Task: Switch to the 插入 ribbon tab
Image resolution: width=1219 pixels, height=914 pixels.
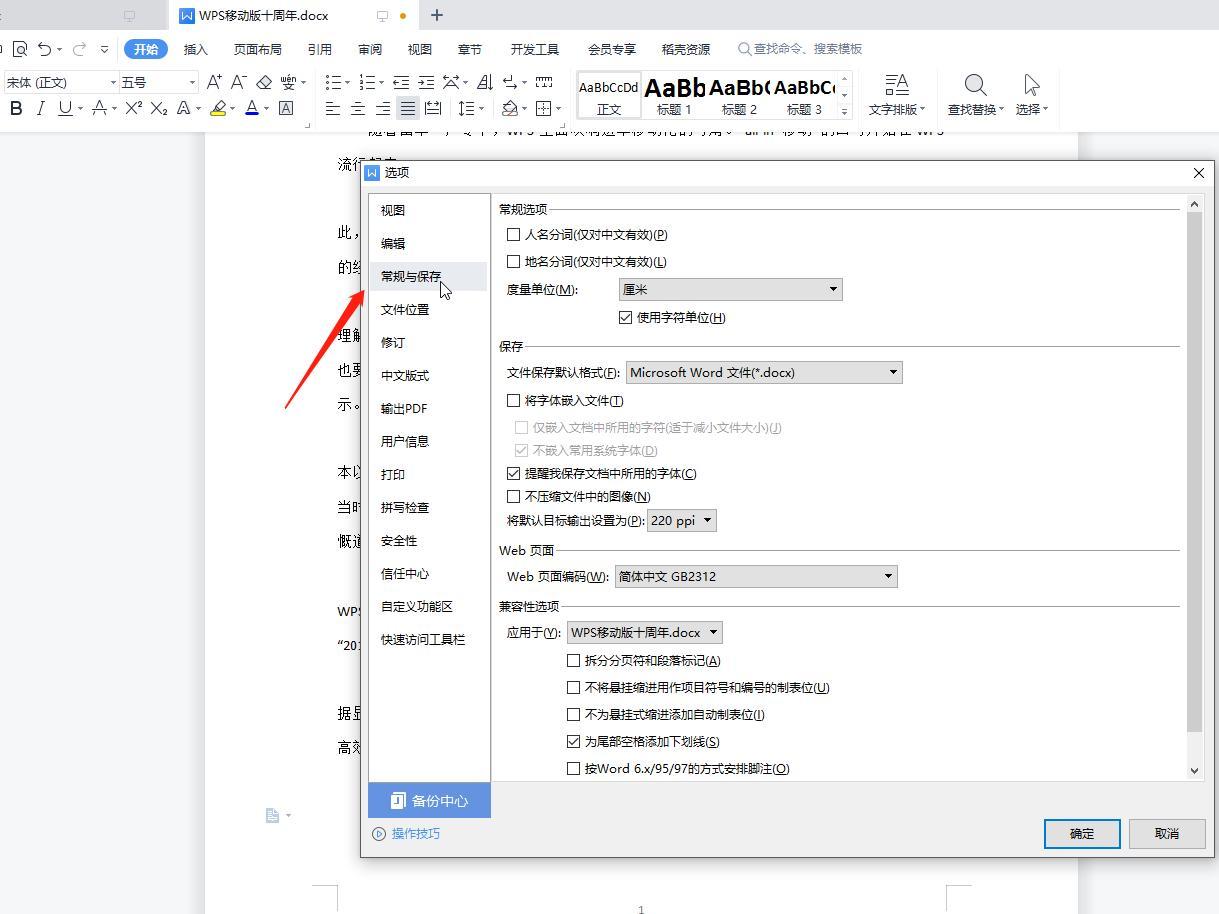Action: coord(196,49)
